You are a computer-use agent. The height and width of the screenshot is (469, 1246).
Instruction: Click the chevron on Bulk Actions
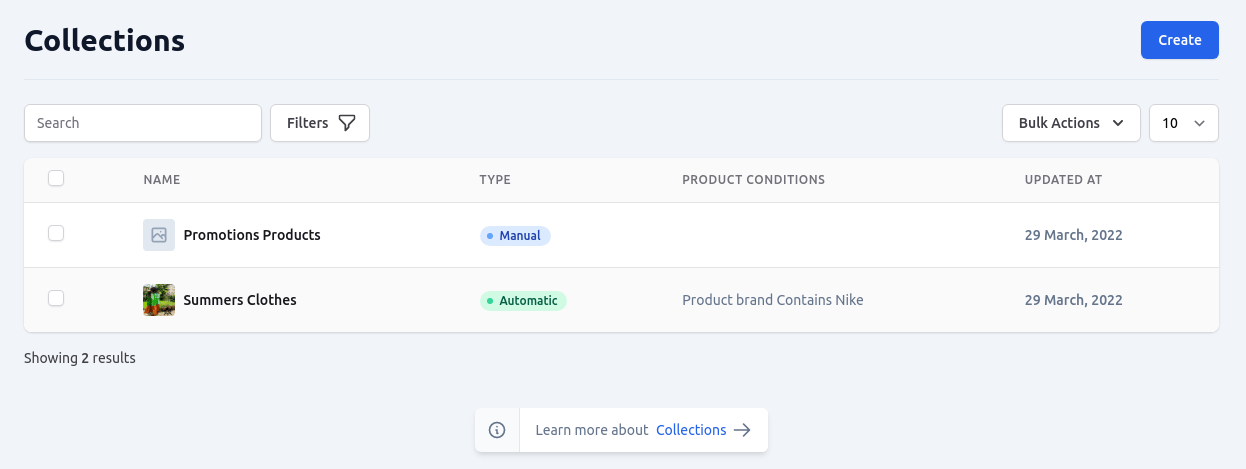coord(1118,123)
